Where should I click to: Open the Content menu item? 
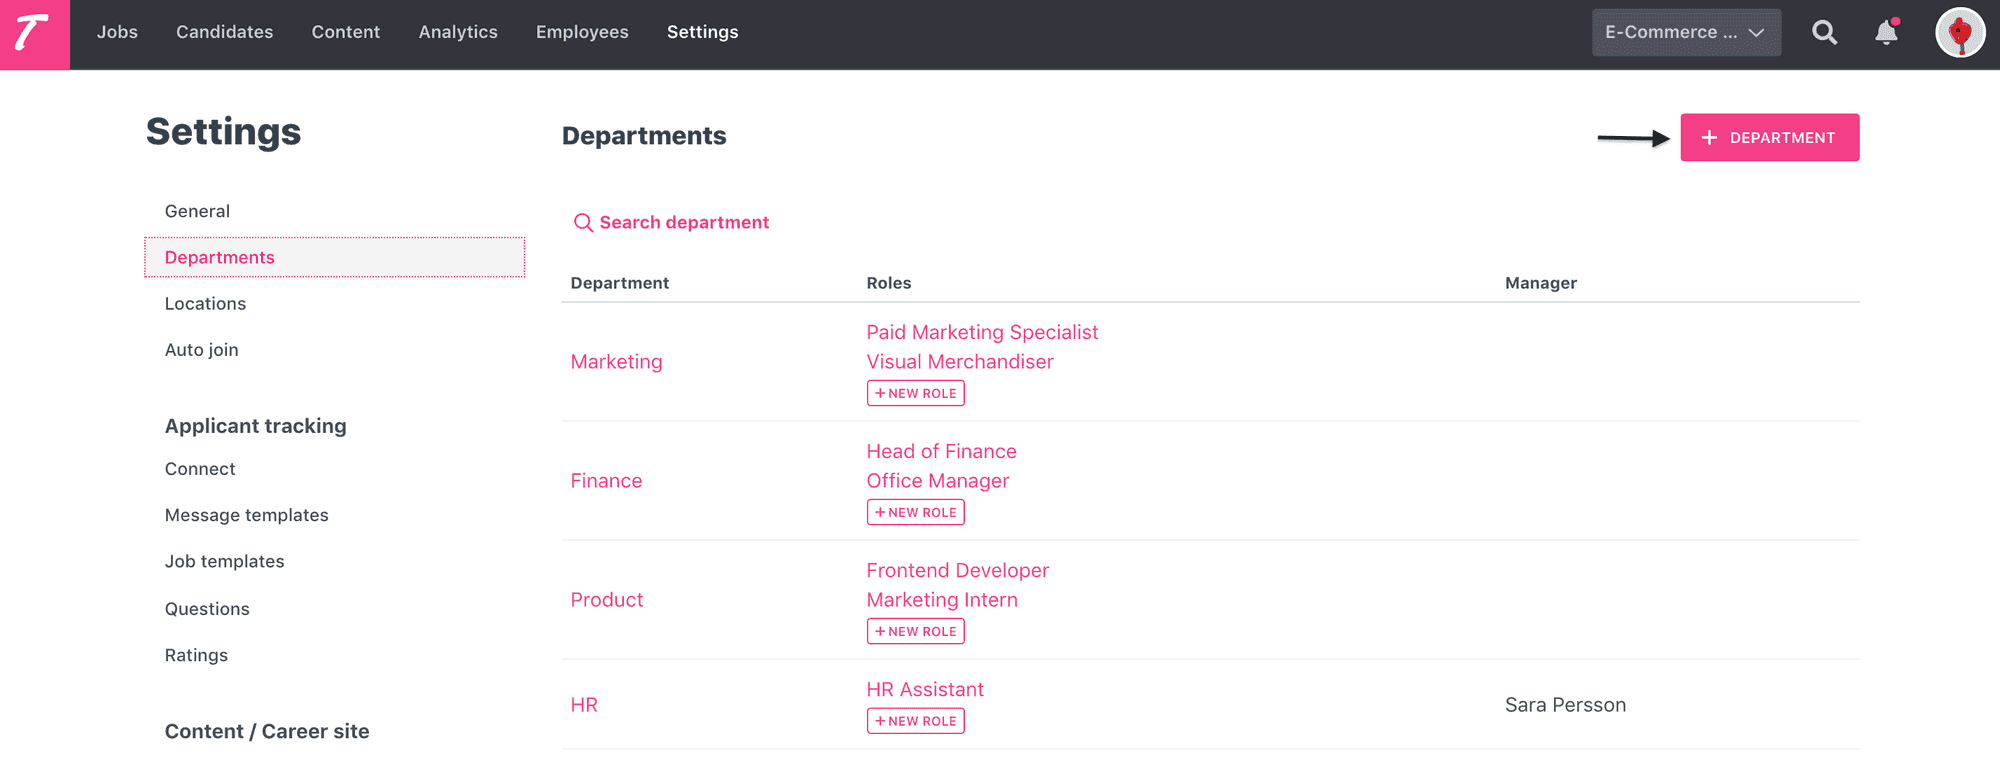(346, 32)
